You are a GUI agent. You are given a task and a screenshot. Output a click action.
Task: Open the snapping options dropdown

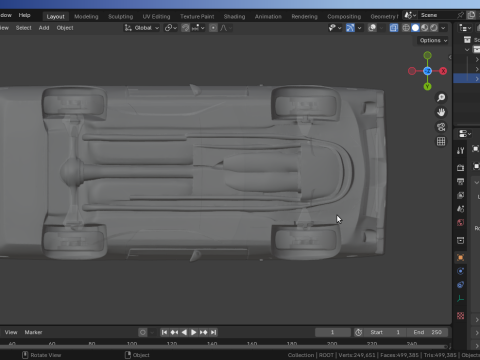[198, 28]
